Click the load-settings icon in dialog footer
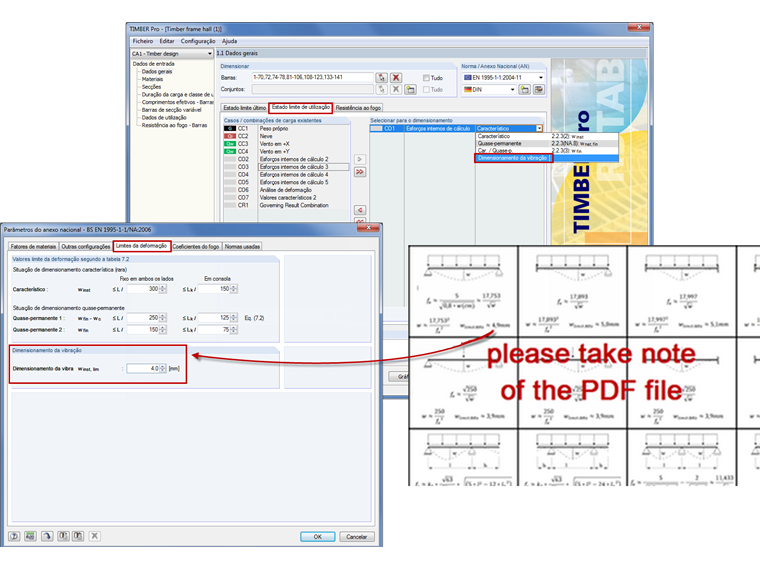Image resolution: width=760 pixels, height=570 pixels. tap(63, 536)
